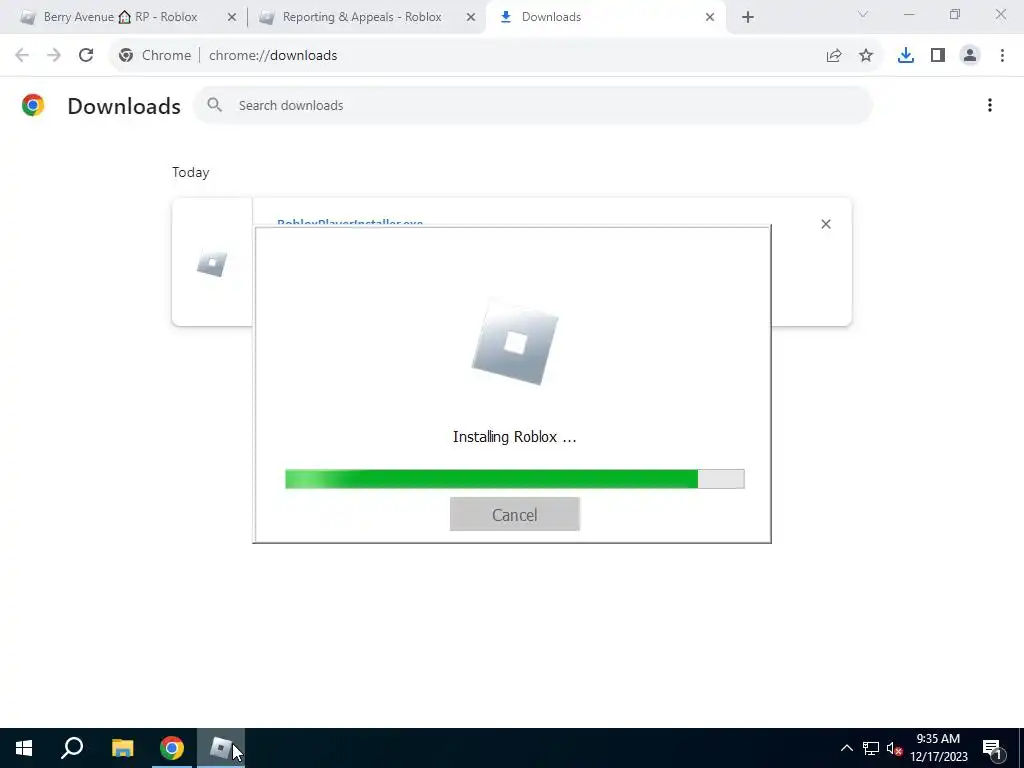Open a new browser tab

click(x=748, y=17)
